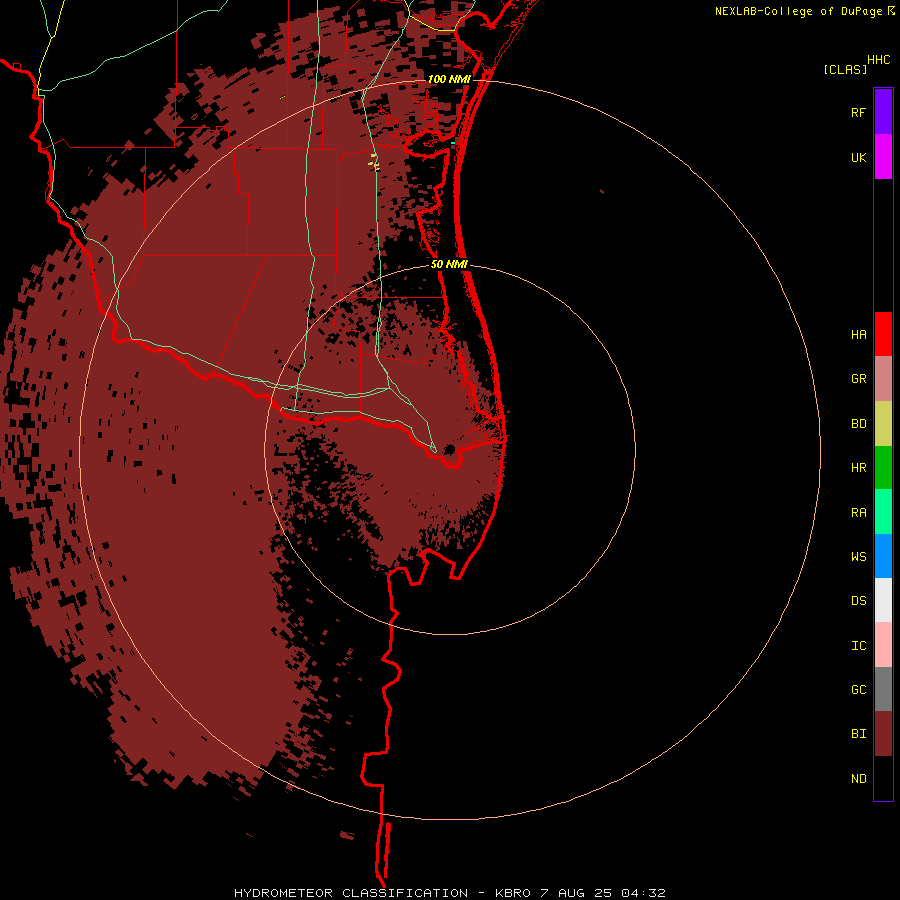The height and width of the screenshot is (900, 900).
Task: Click the "WS" legend label
Action: pos(859,556)
